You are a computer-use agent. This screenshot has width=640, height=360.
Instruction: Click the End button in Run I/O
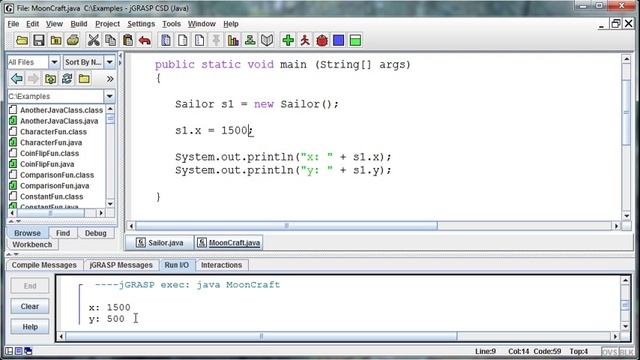pos(30,286)
